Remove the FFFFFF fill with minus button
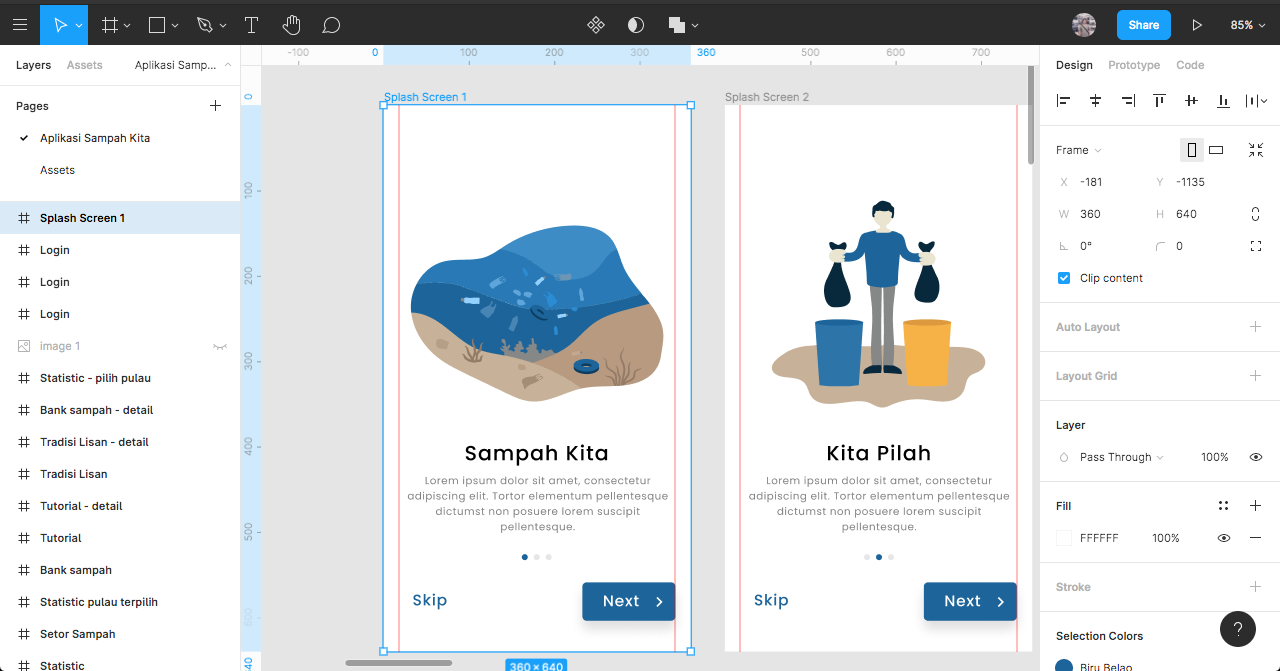The image size is (1280, 671). pos(1255,538)
